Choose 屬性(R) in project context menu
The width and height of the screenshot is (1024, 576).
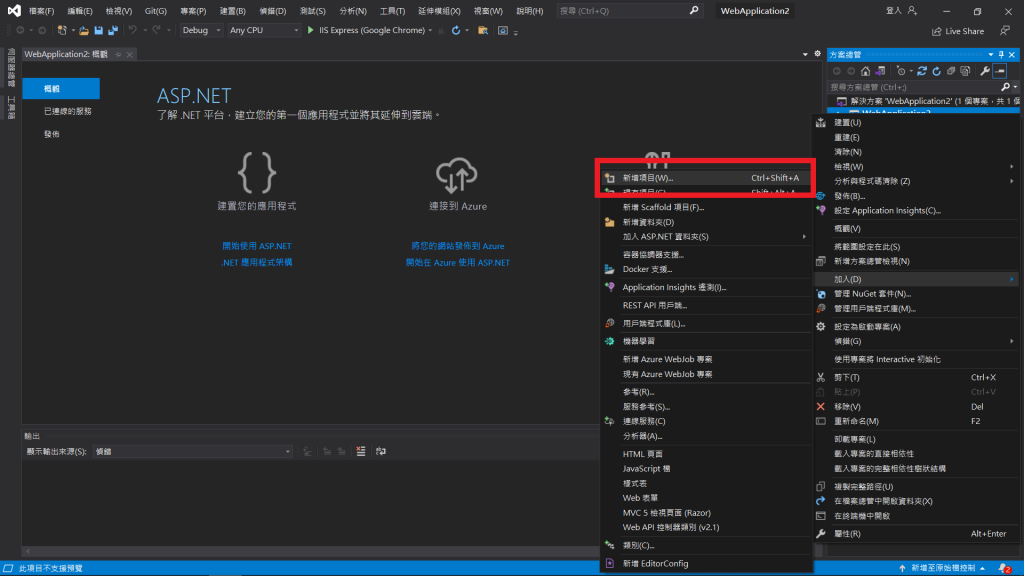click(x=917, y=534)
